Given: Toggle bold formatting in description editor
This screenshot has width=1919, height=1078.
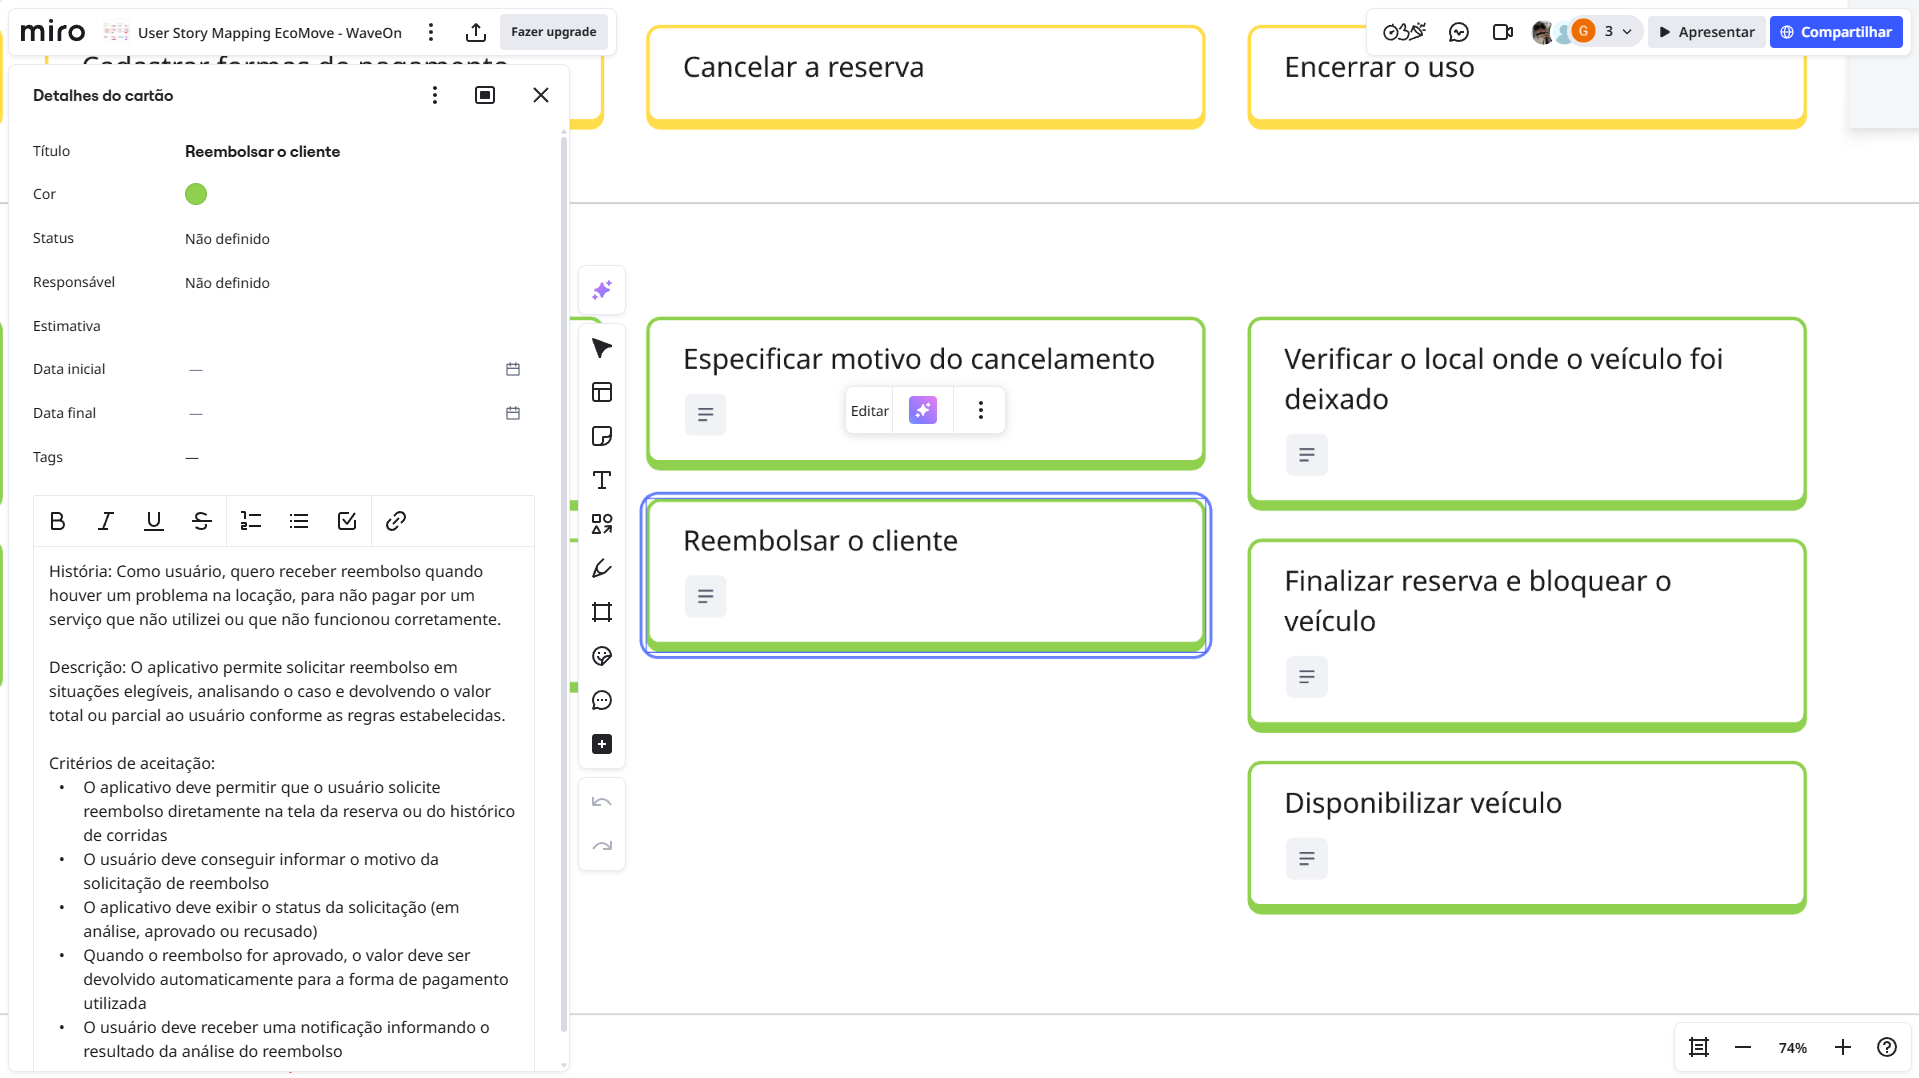Looking at the screenshot, I should 57,521.
